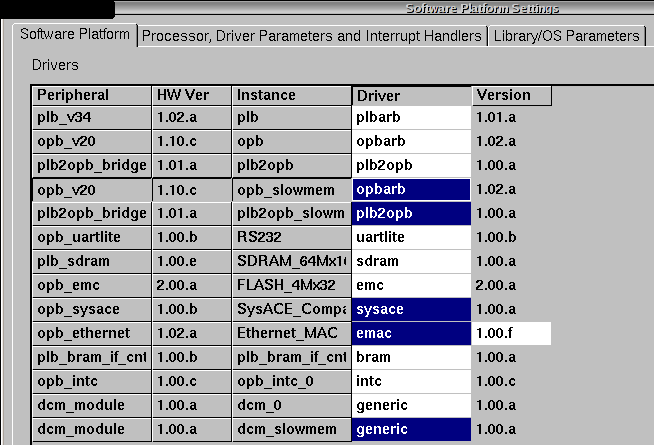Image resolution: width=654 pixels, height=445 pixels.
Task: Select the sysace driver cell
Action: coord(411,309)
